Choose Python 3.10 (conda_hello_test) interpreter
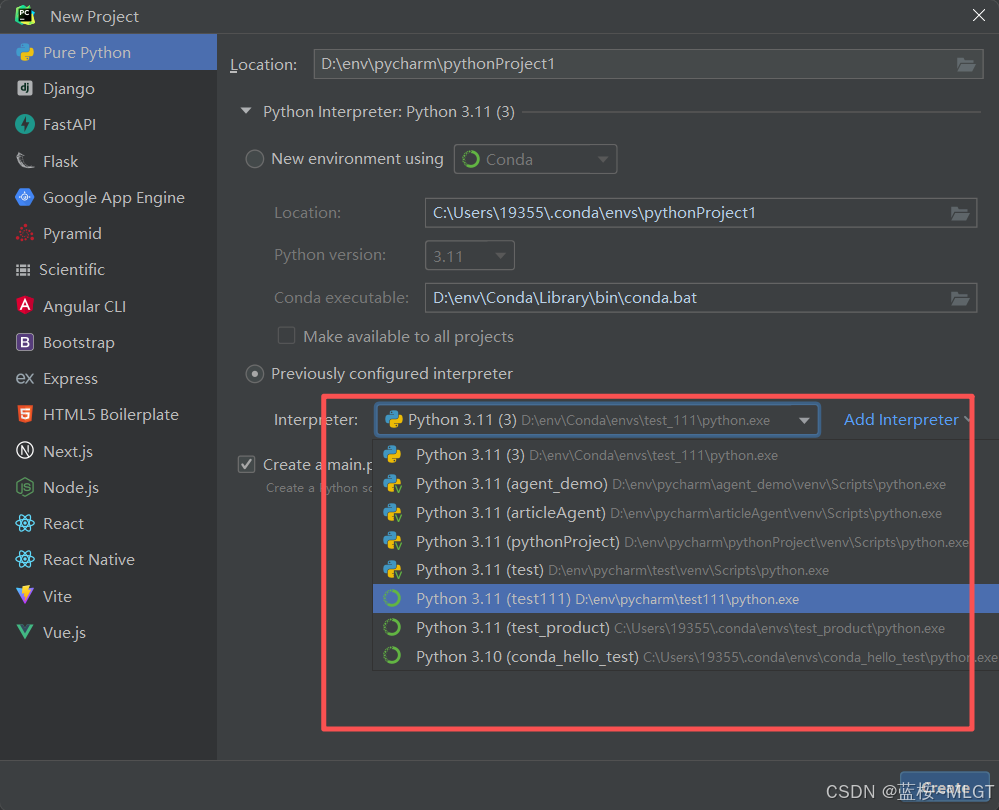The image size is (999, 810). click(686, 656)
